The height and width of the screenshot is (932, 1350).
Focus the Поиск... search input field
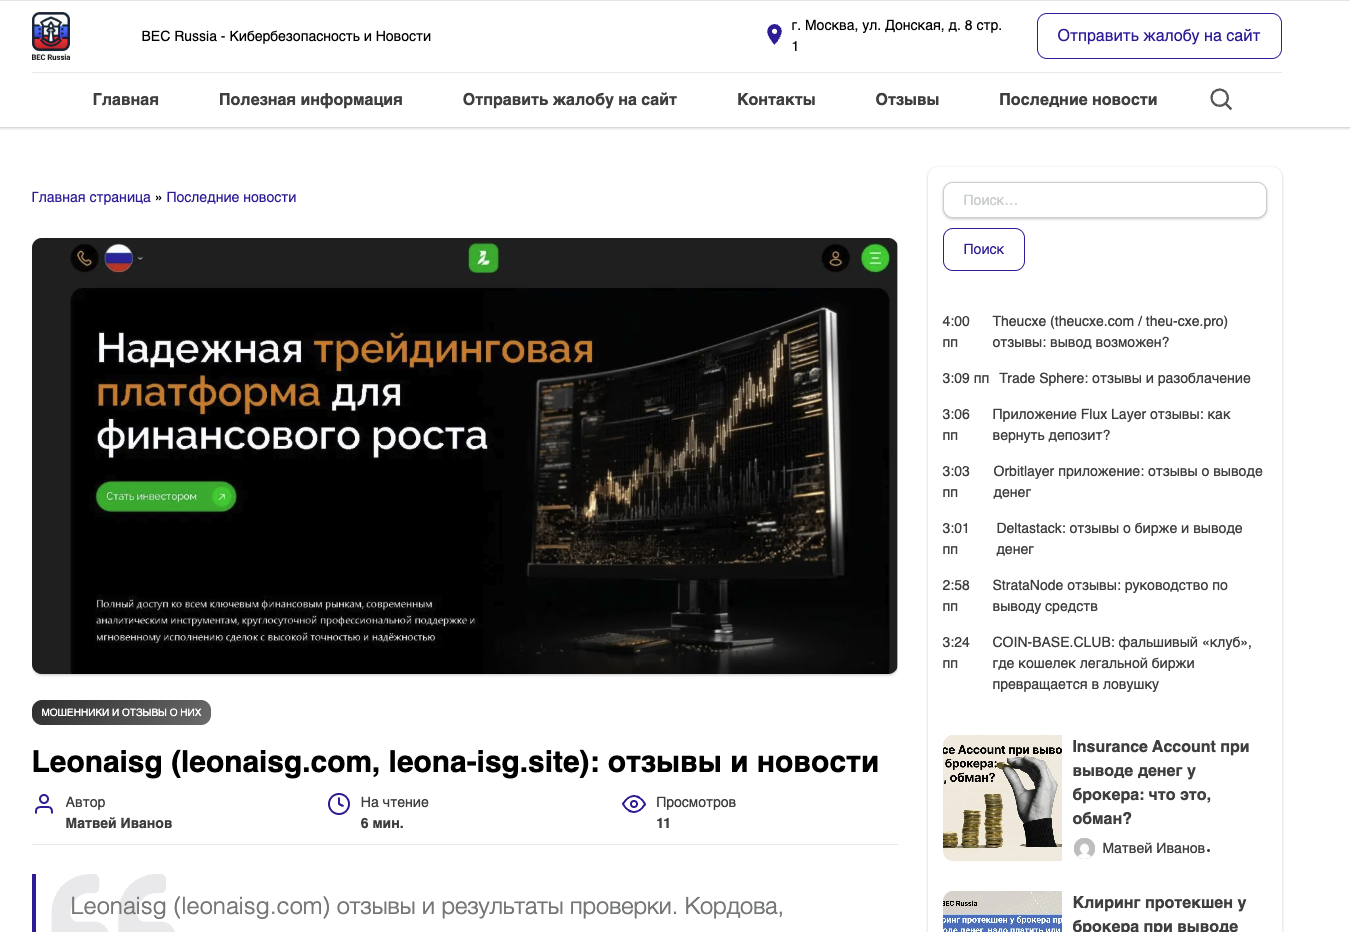tap(1105, 200)
